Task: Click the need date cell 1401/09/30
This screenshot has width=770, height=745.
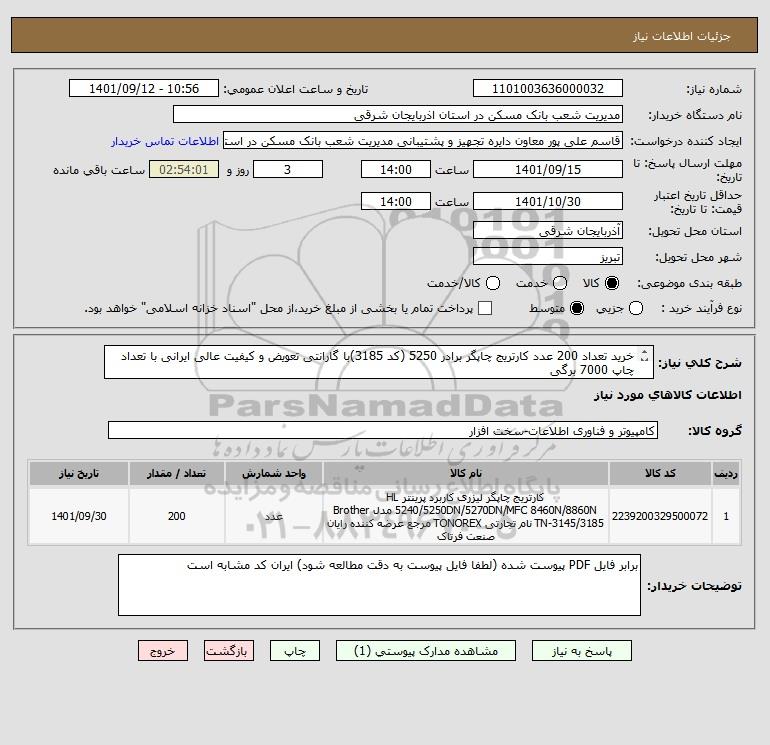Action: pyautogui.click(x=79, y=516)
